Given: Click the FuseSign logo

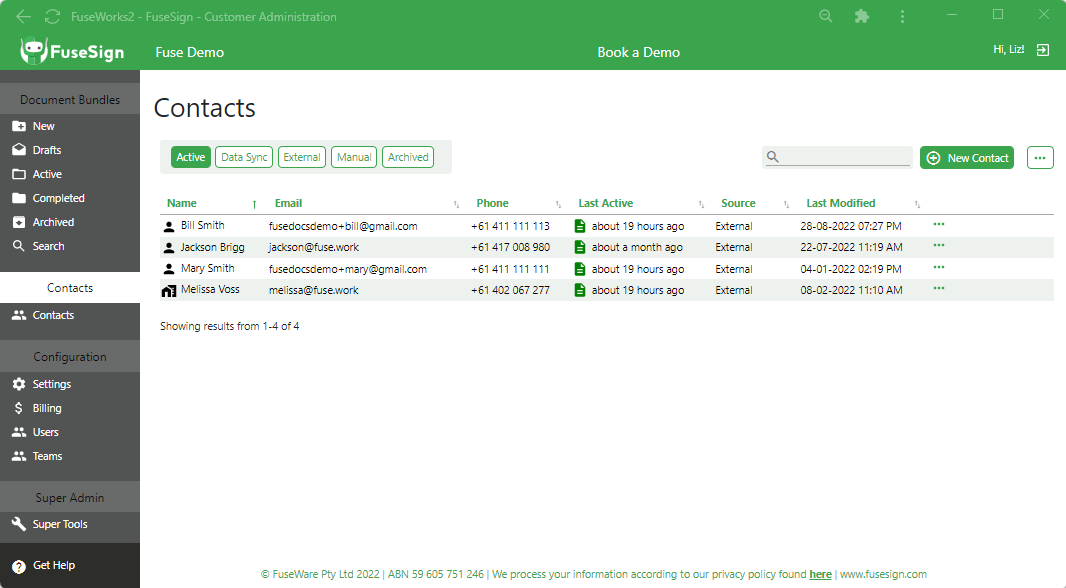Looking at the screenshot, I should (72, 52).
